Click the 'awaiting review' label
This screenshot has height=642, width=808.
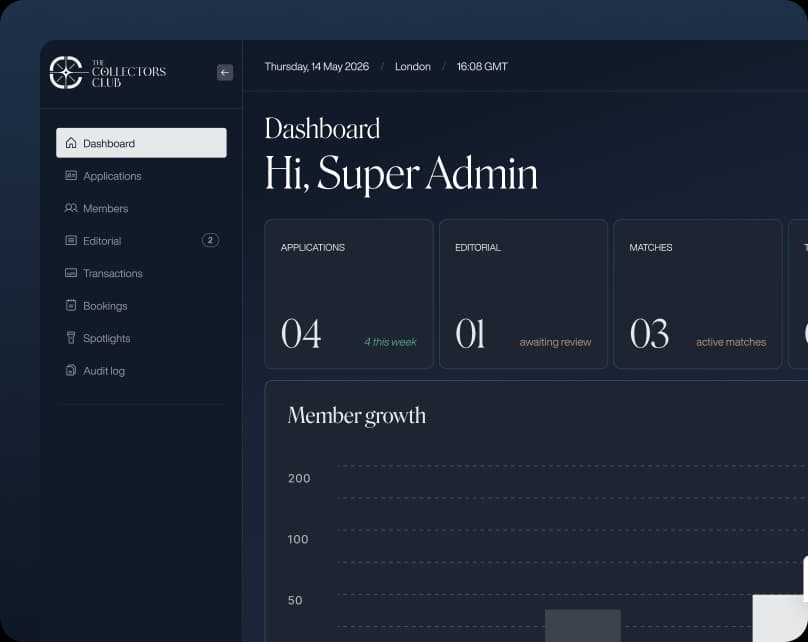coord(556,342)
